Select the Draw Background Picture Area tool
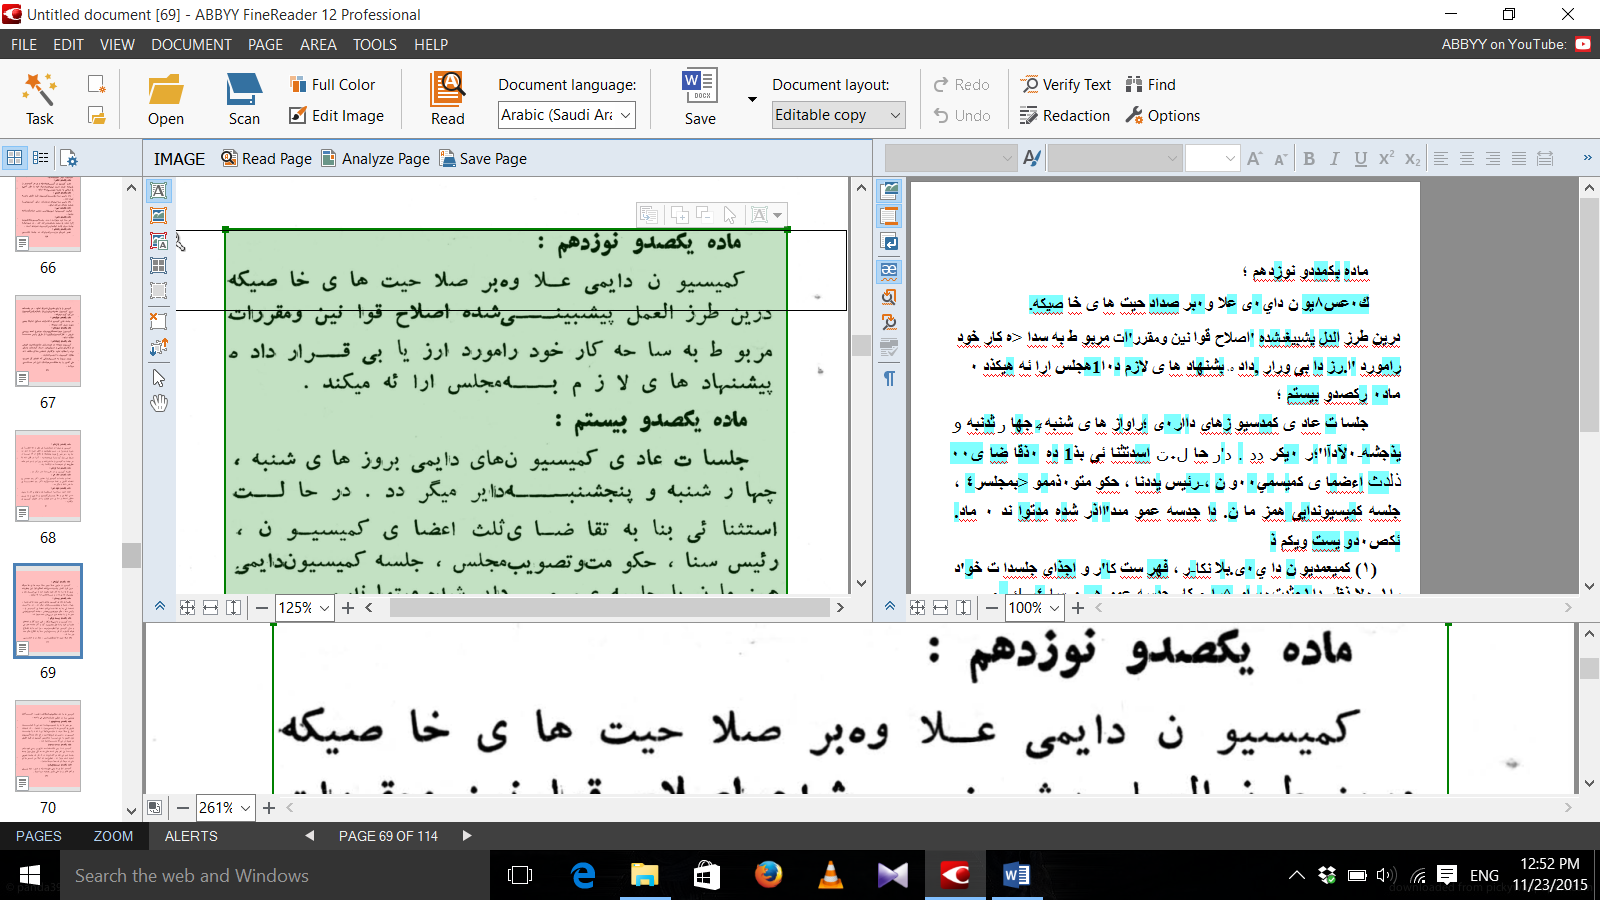 158,240
